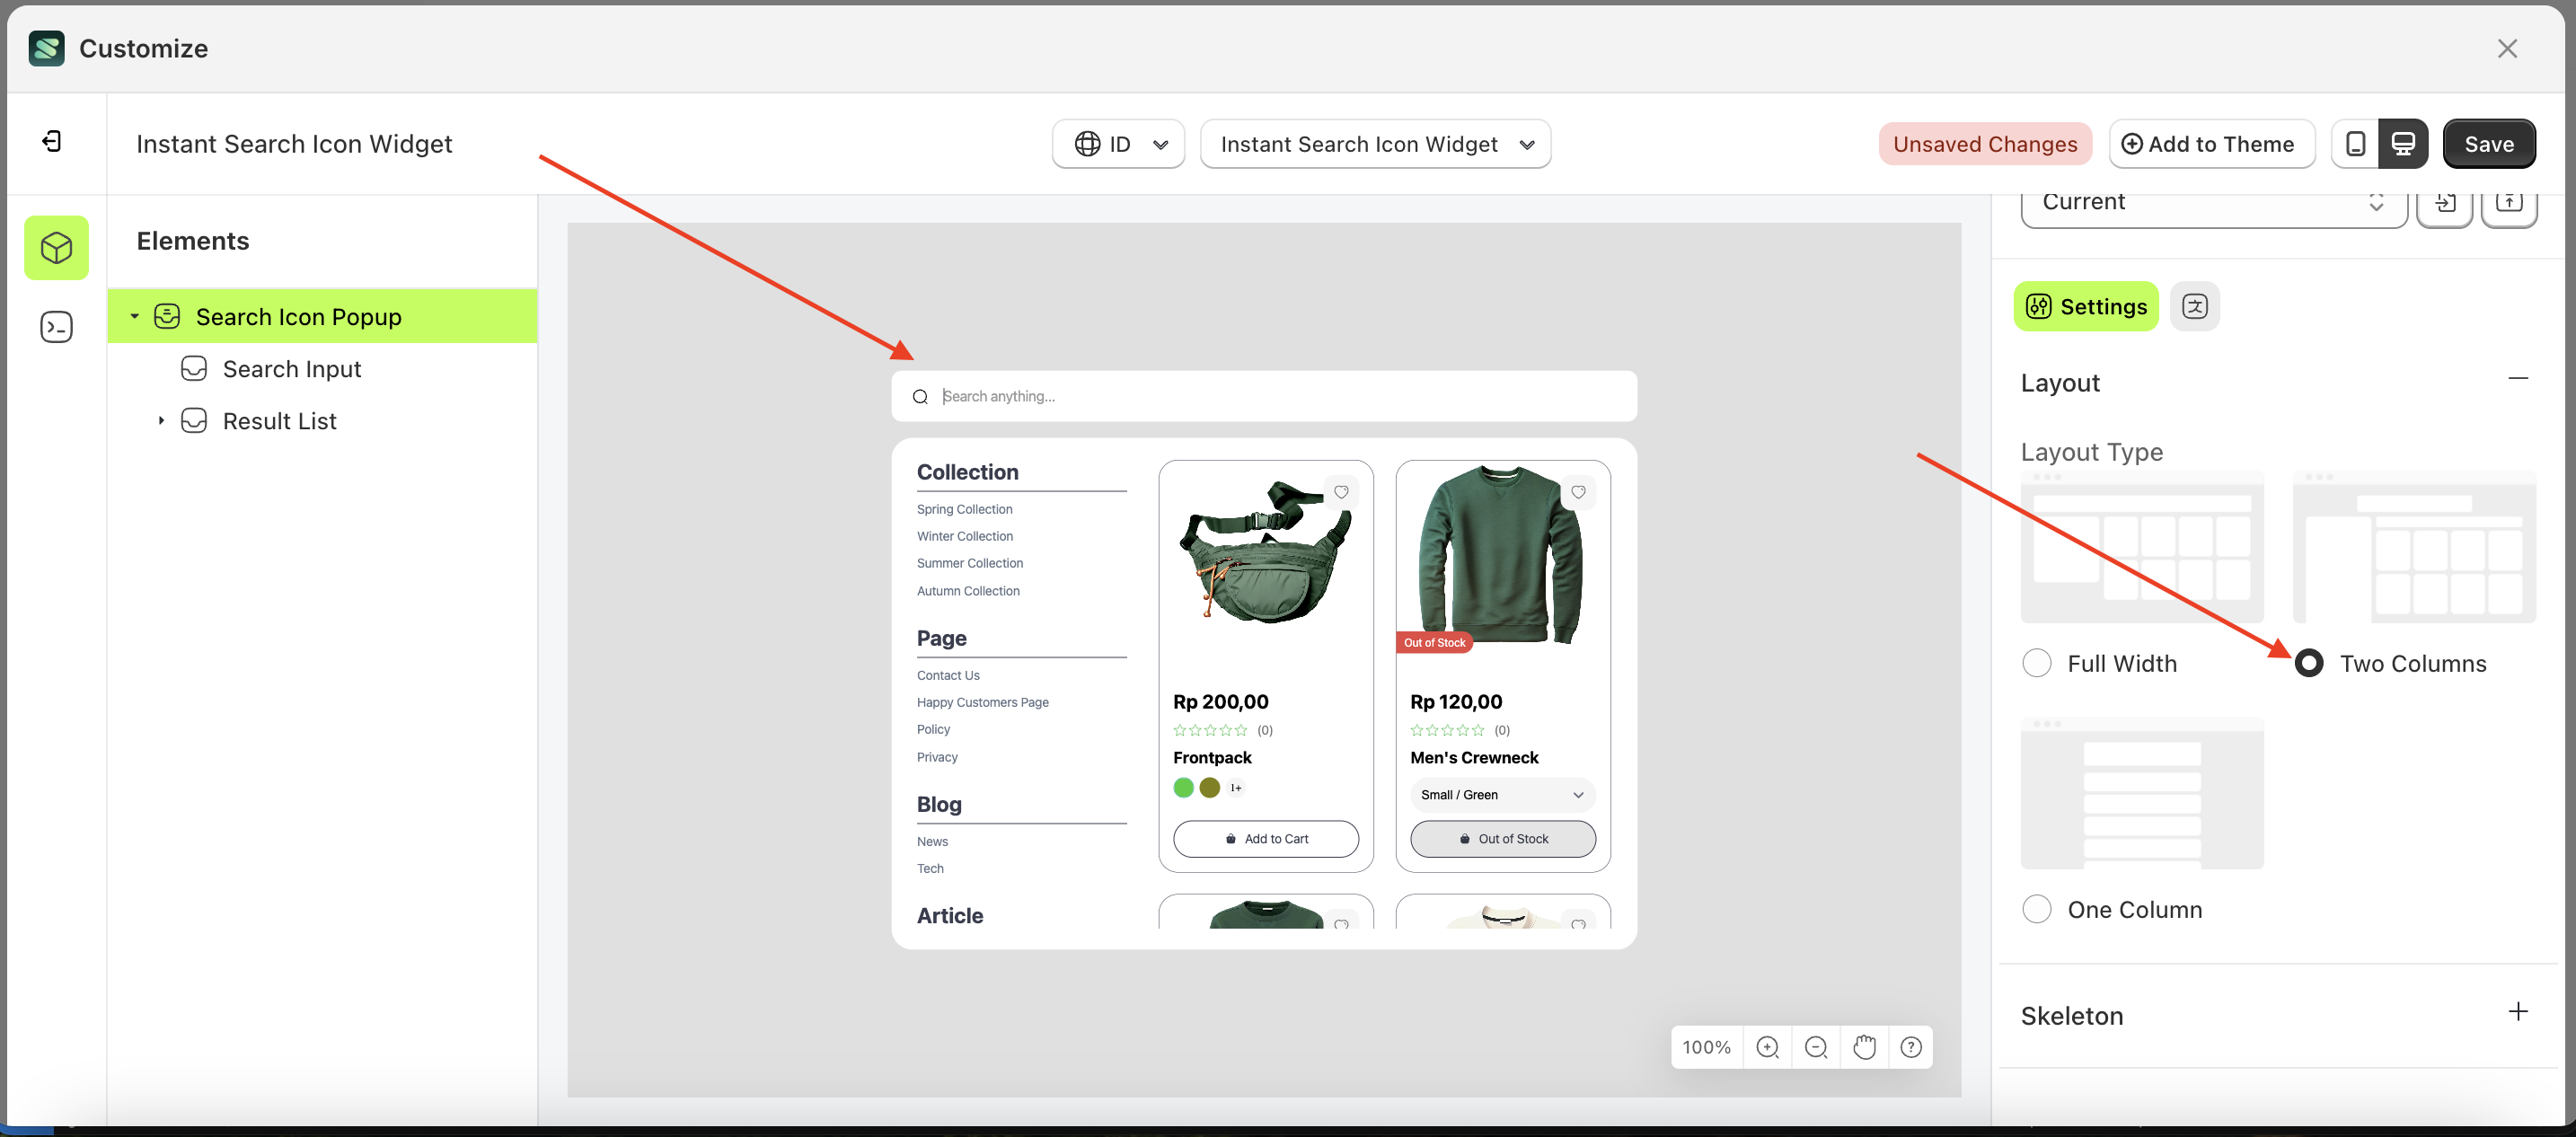Open the translation tab icon
Viewport: 2576px width, 1137px height.
[x=2195, y=306]
